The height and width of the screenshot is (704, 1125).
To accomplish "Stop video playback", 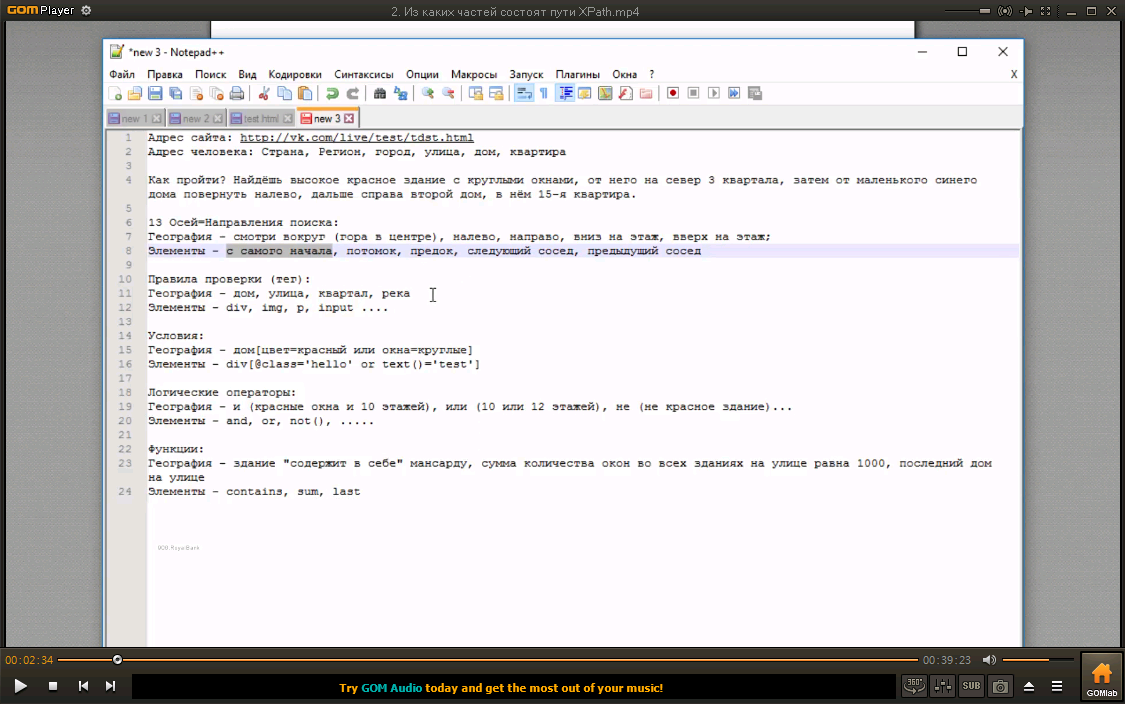I will click(x=53, y=686).
